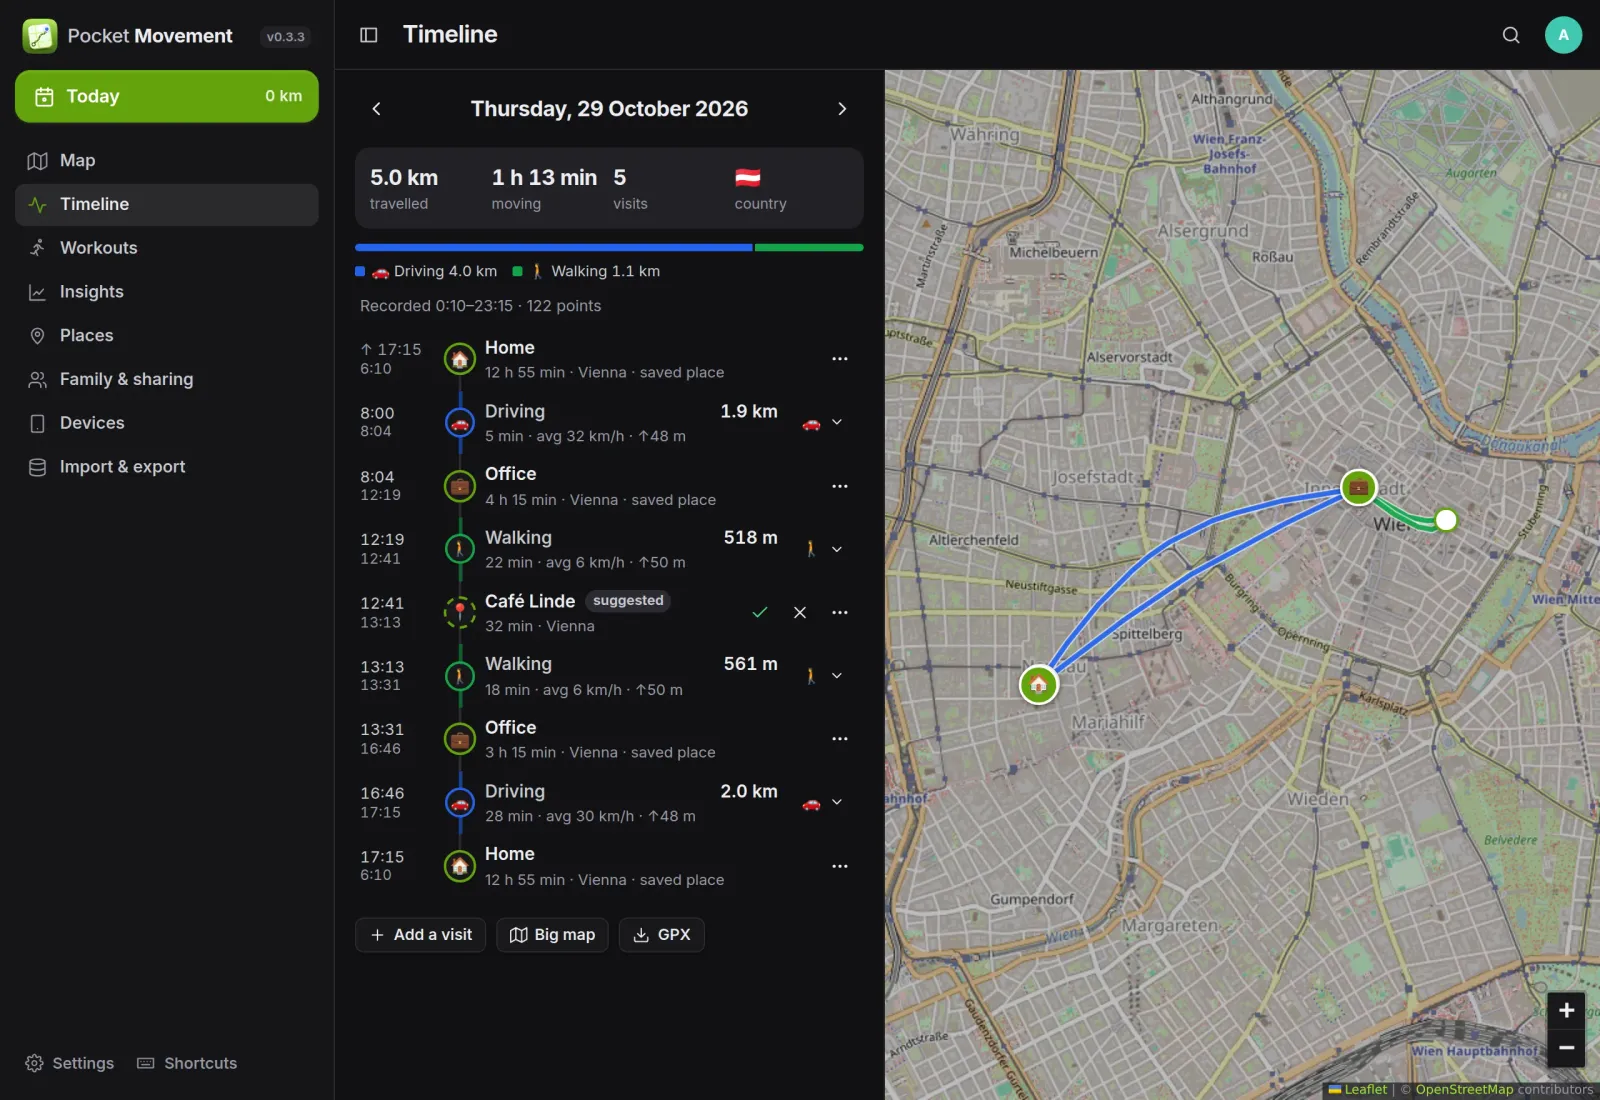The height and width of the screenshot is (1100, 1600).
Task: Click the white walk endpoint marker on map
Action: pos(1446,520)
